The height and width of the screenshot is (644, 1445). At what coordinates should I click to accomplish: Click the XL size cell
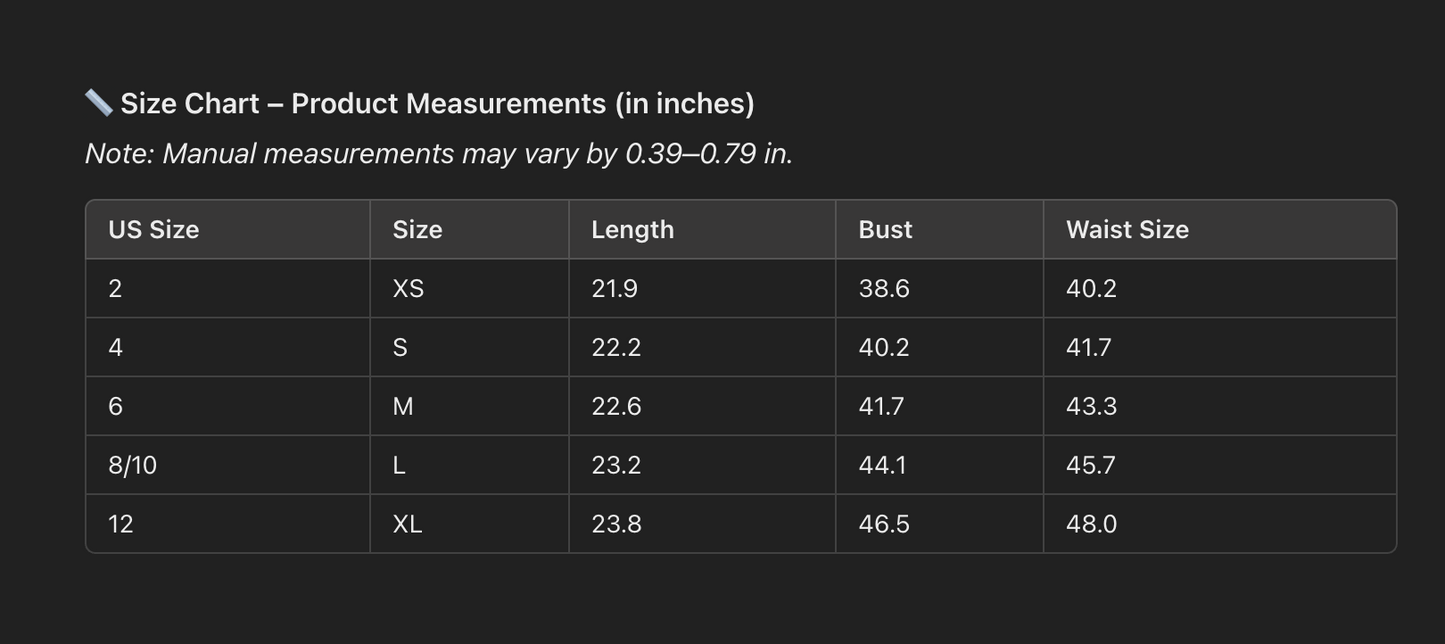pos(407,524)
